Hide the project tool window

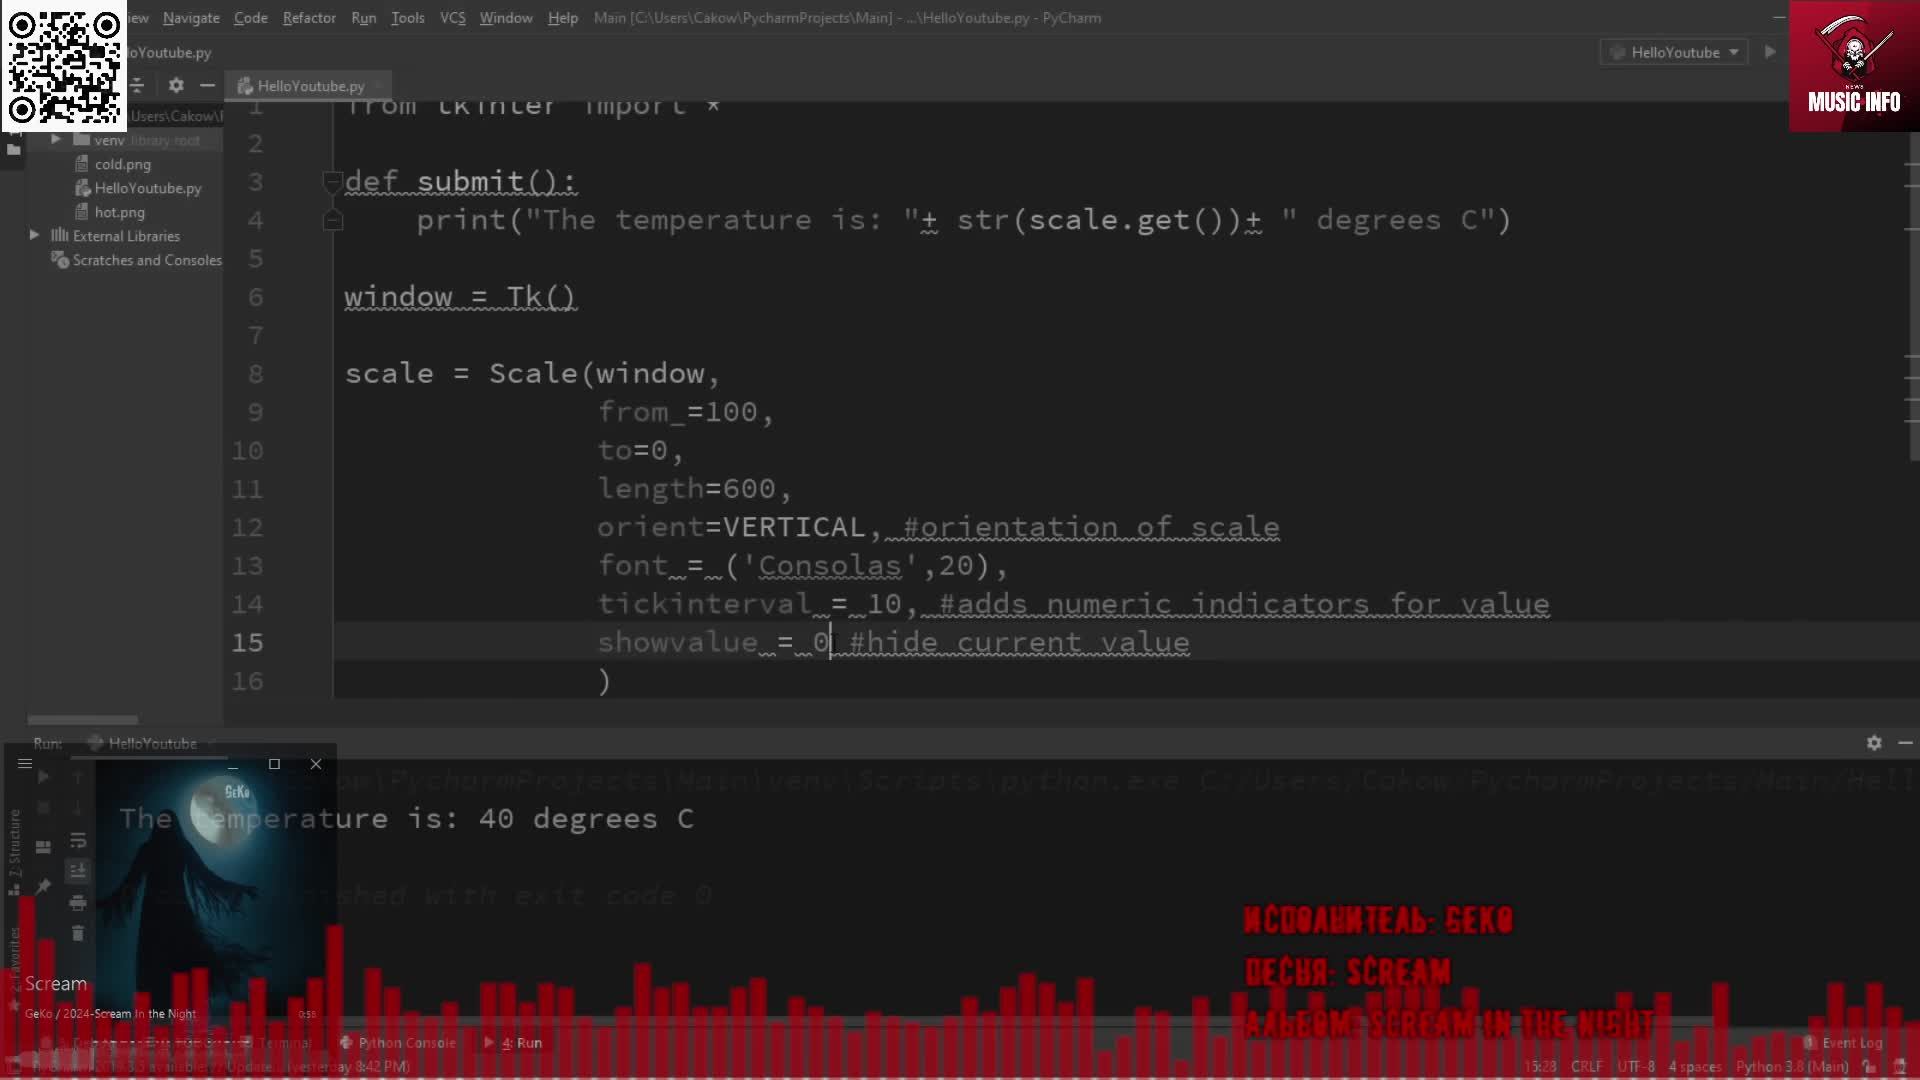click(x=207, y=86)
